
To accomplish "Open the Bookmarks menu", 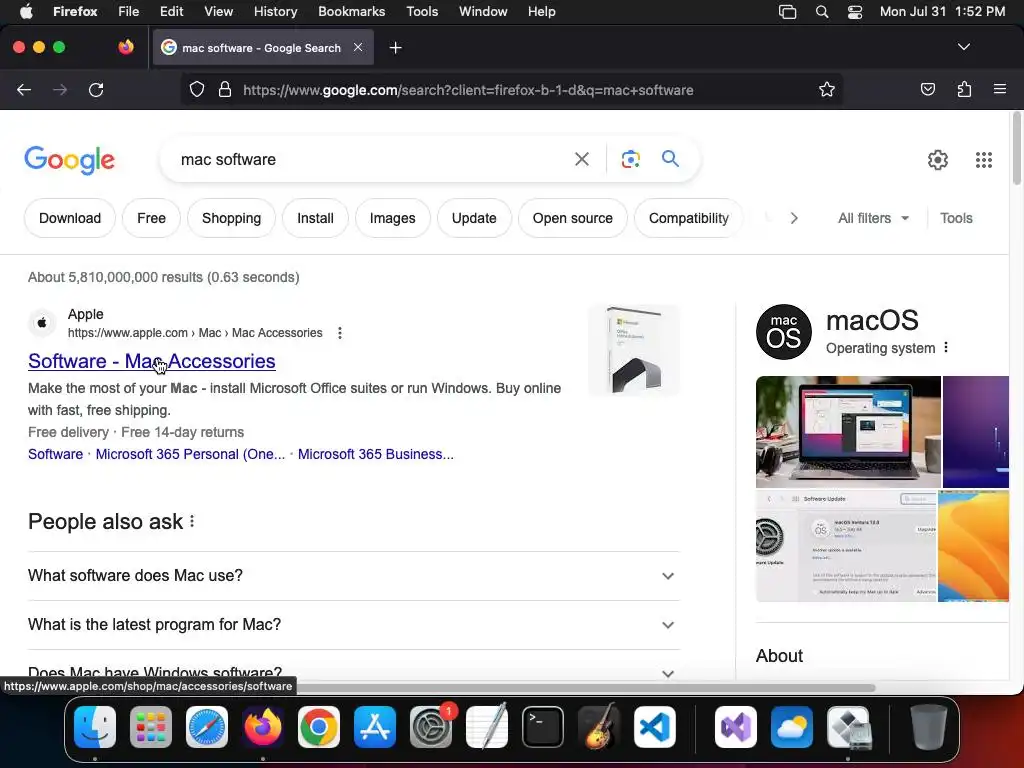I will click(x=351, y=12).
